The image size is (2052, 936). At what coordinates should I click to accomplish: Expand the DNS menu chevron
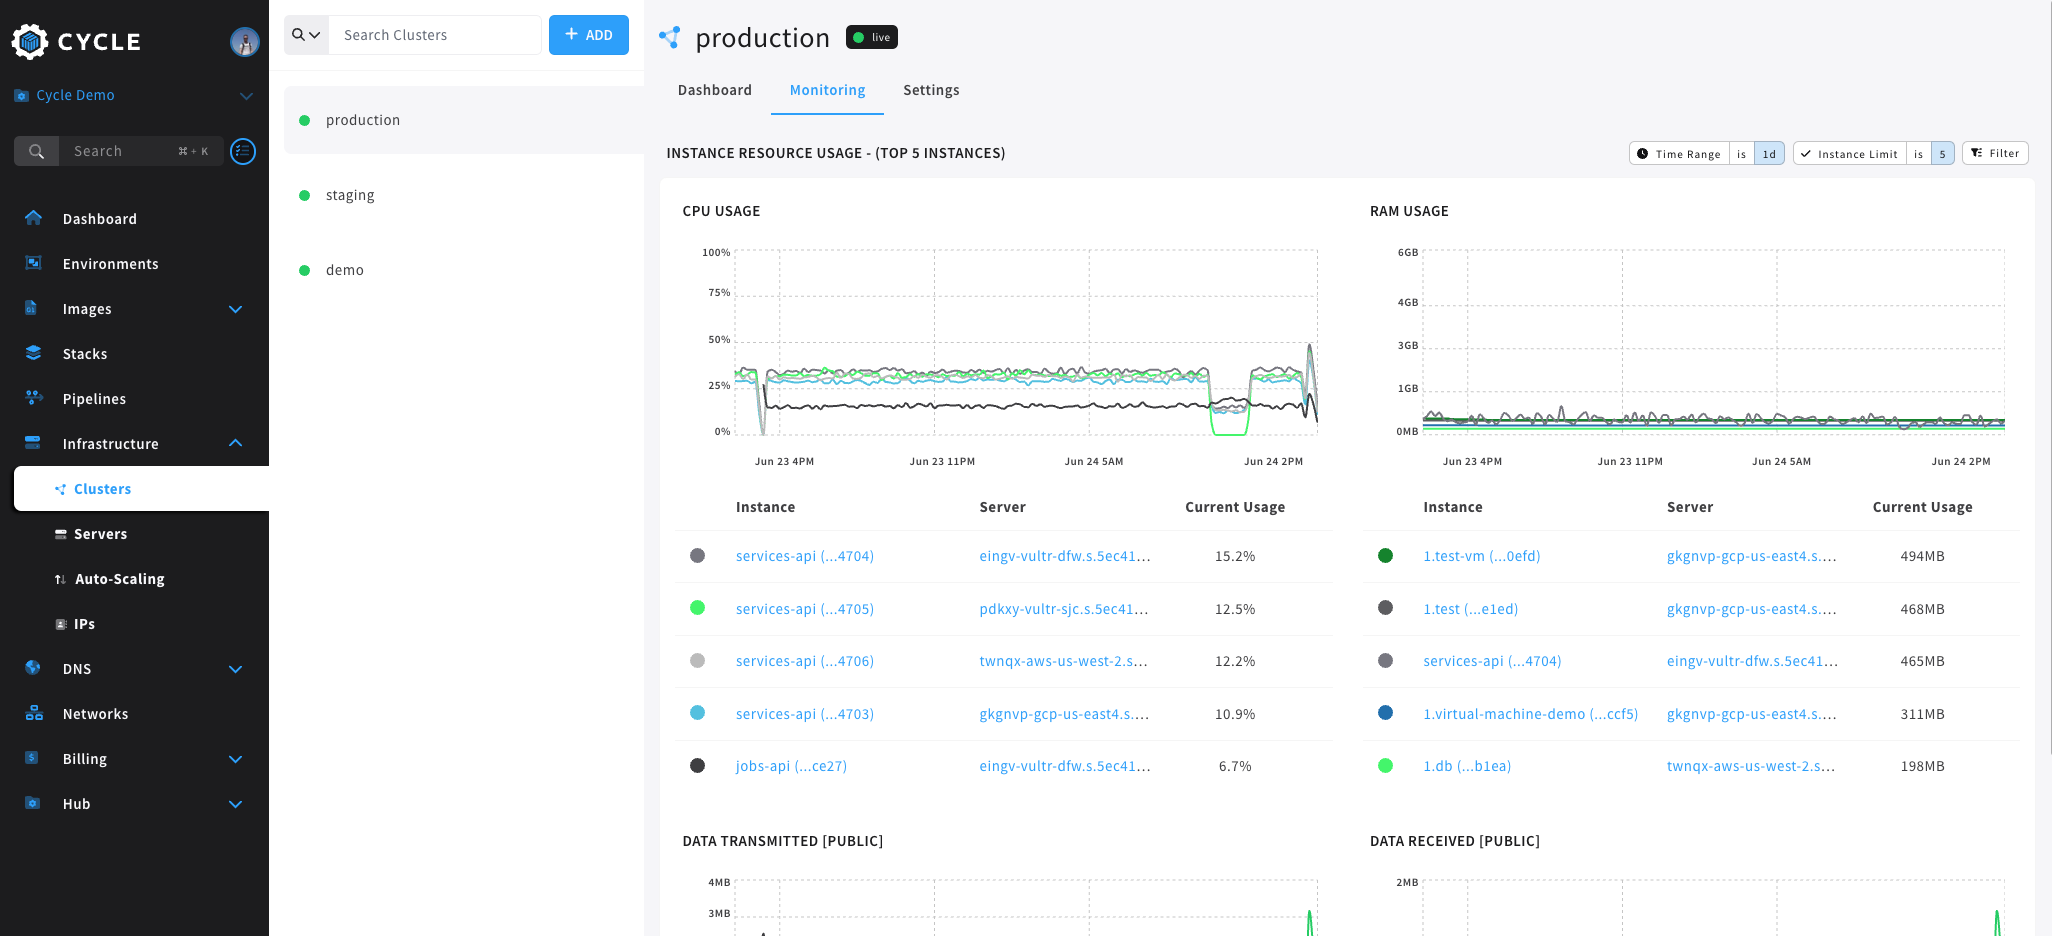point(236,669)
